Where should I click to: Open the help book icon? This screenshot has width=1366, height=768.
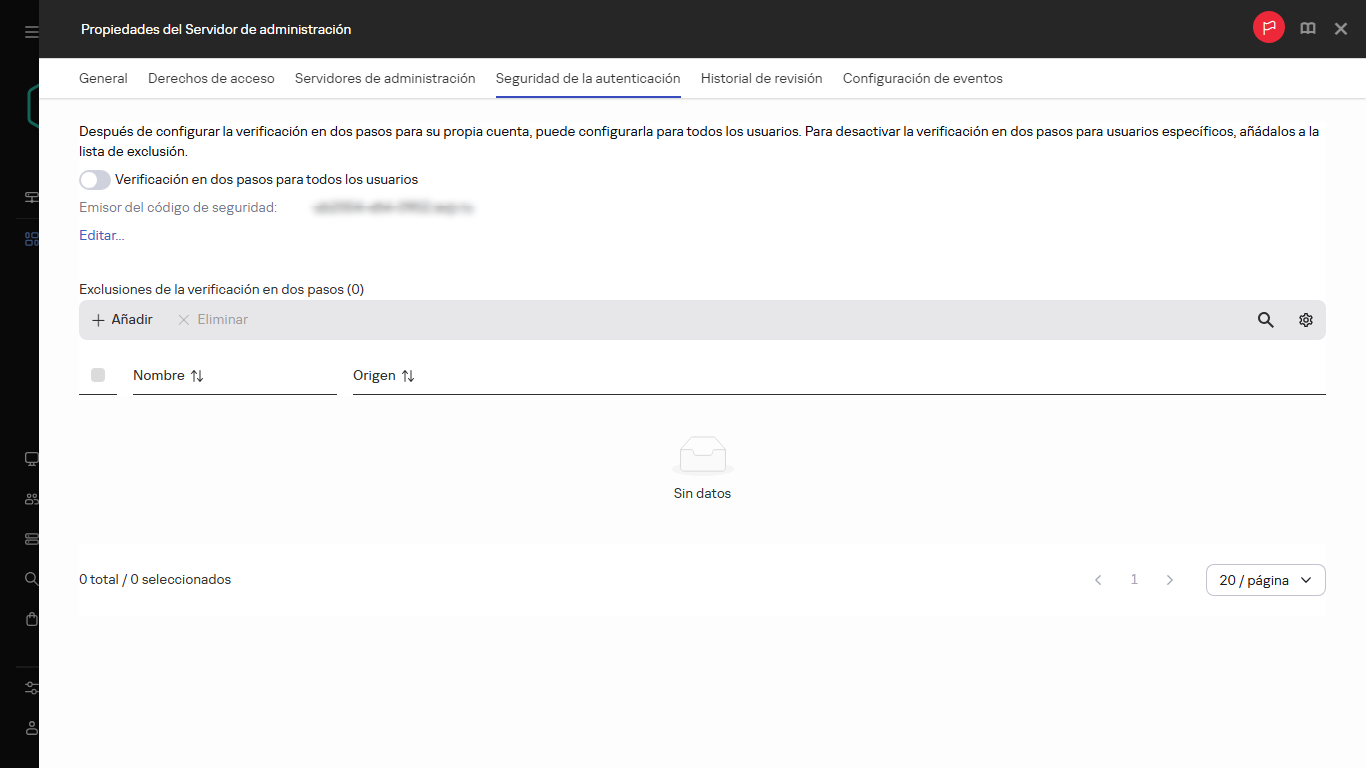[1307, 29]
